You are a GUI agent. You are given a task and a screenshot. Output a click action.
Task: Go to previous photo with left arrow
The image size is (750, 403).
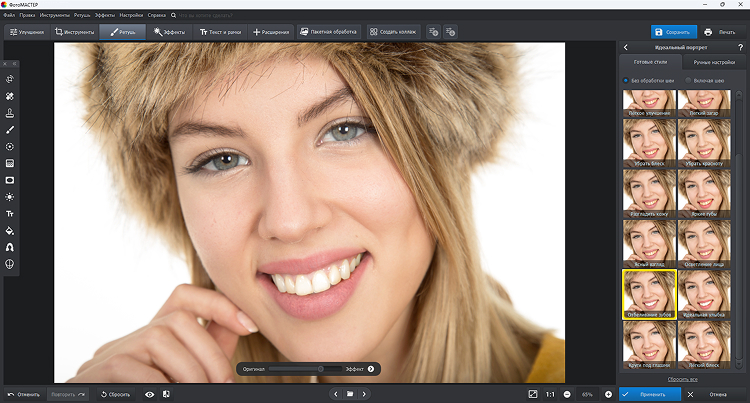click(336, 394)
